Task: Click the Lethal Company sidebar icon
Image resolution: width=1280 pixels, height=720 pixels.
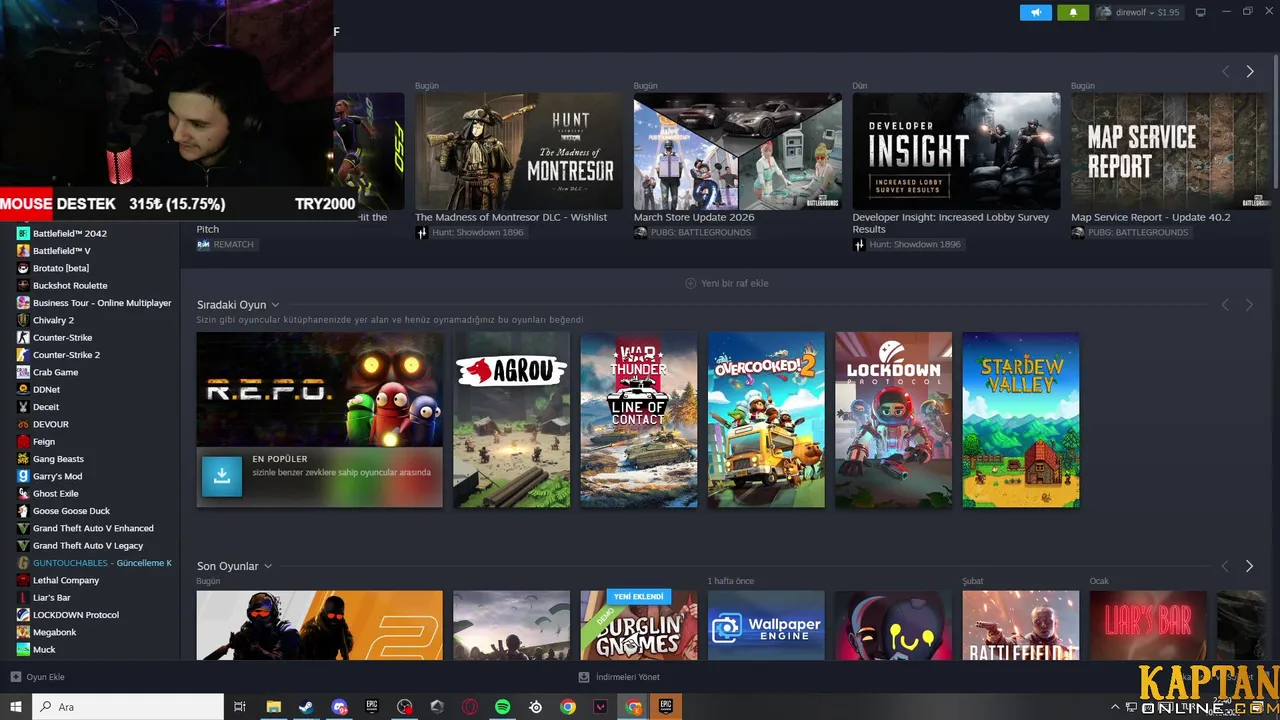Action: tap(23, 580)
